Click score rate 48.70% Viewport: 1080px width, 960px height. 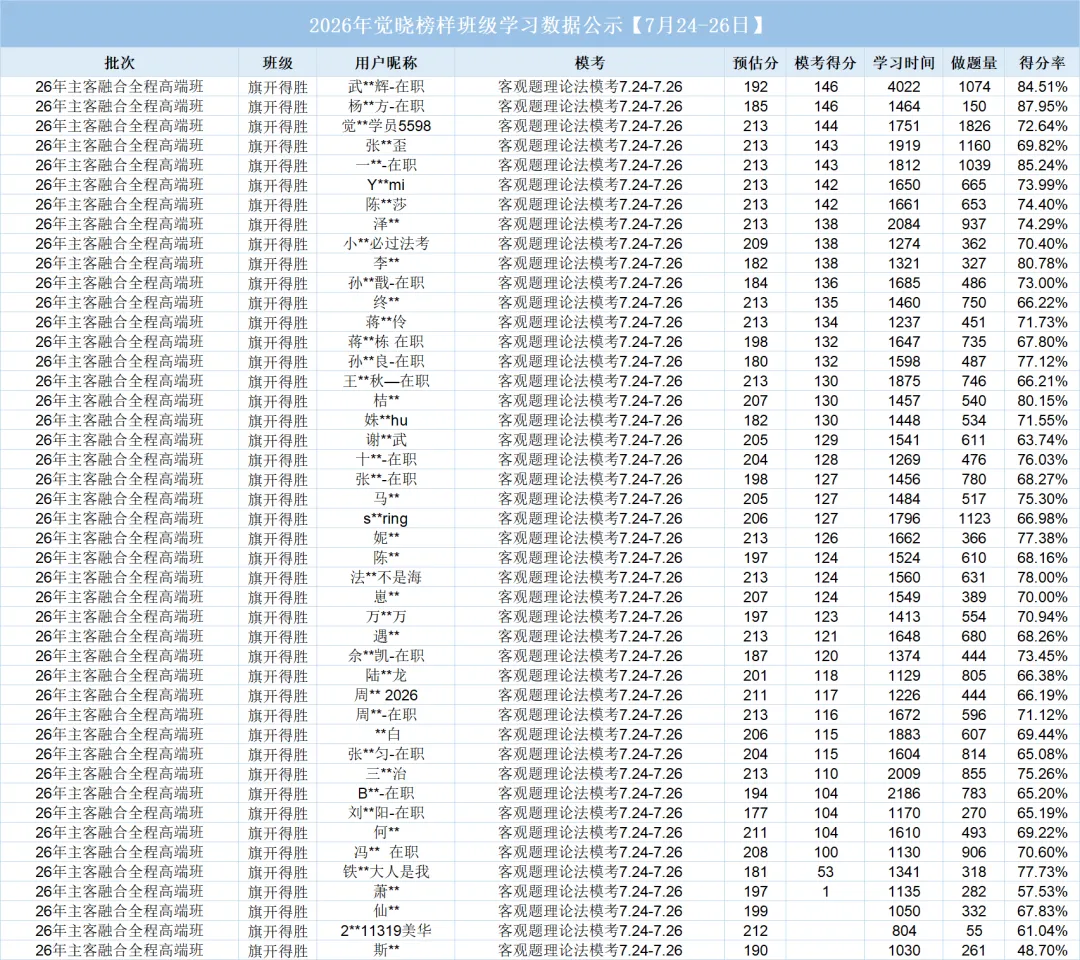click(1042, 950)
